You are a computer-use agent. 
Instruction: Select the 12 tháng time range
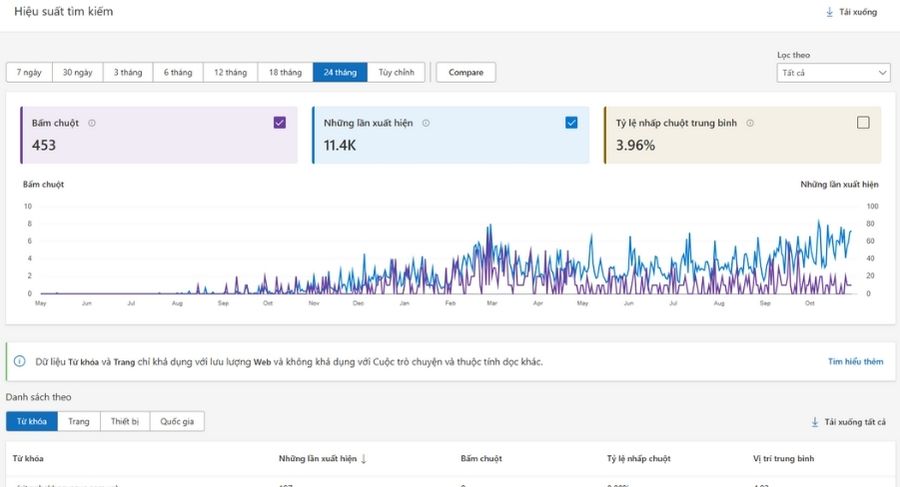point(229,72)
